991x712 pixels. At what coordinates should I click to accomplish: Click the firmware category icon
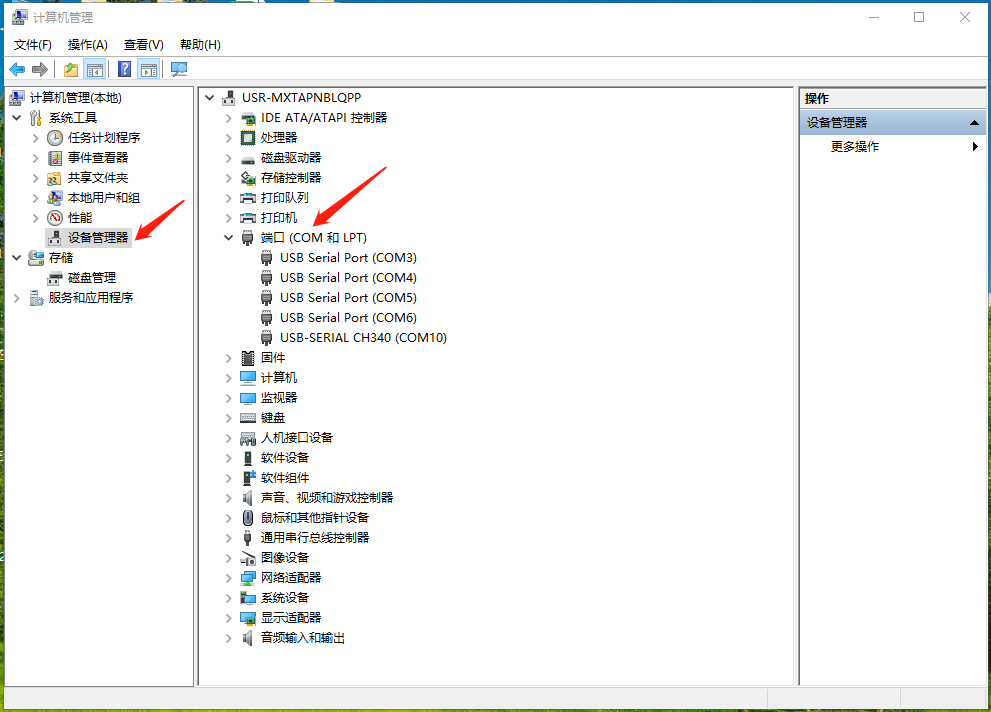(248, 358)
